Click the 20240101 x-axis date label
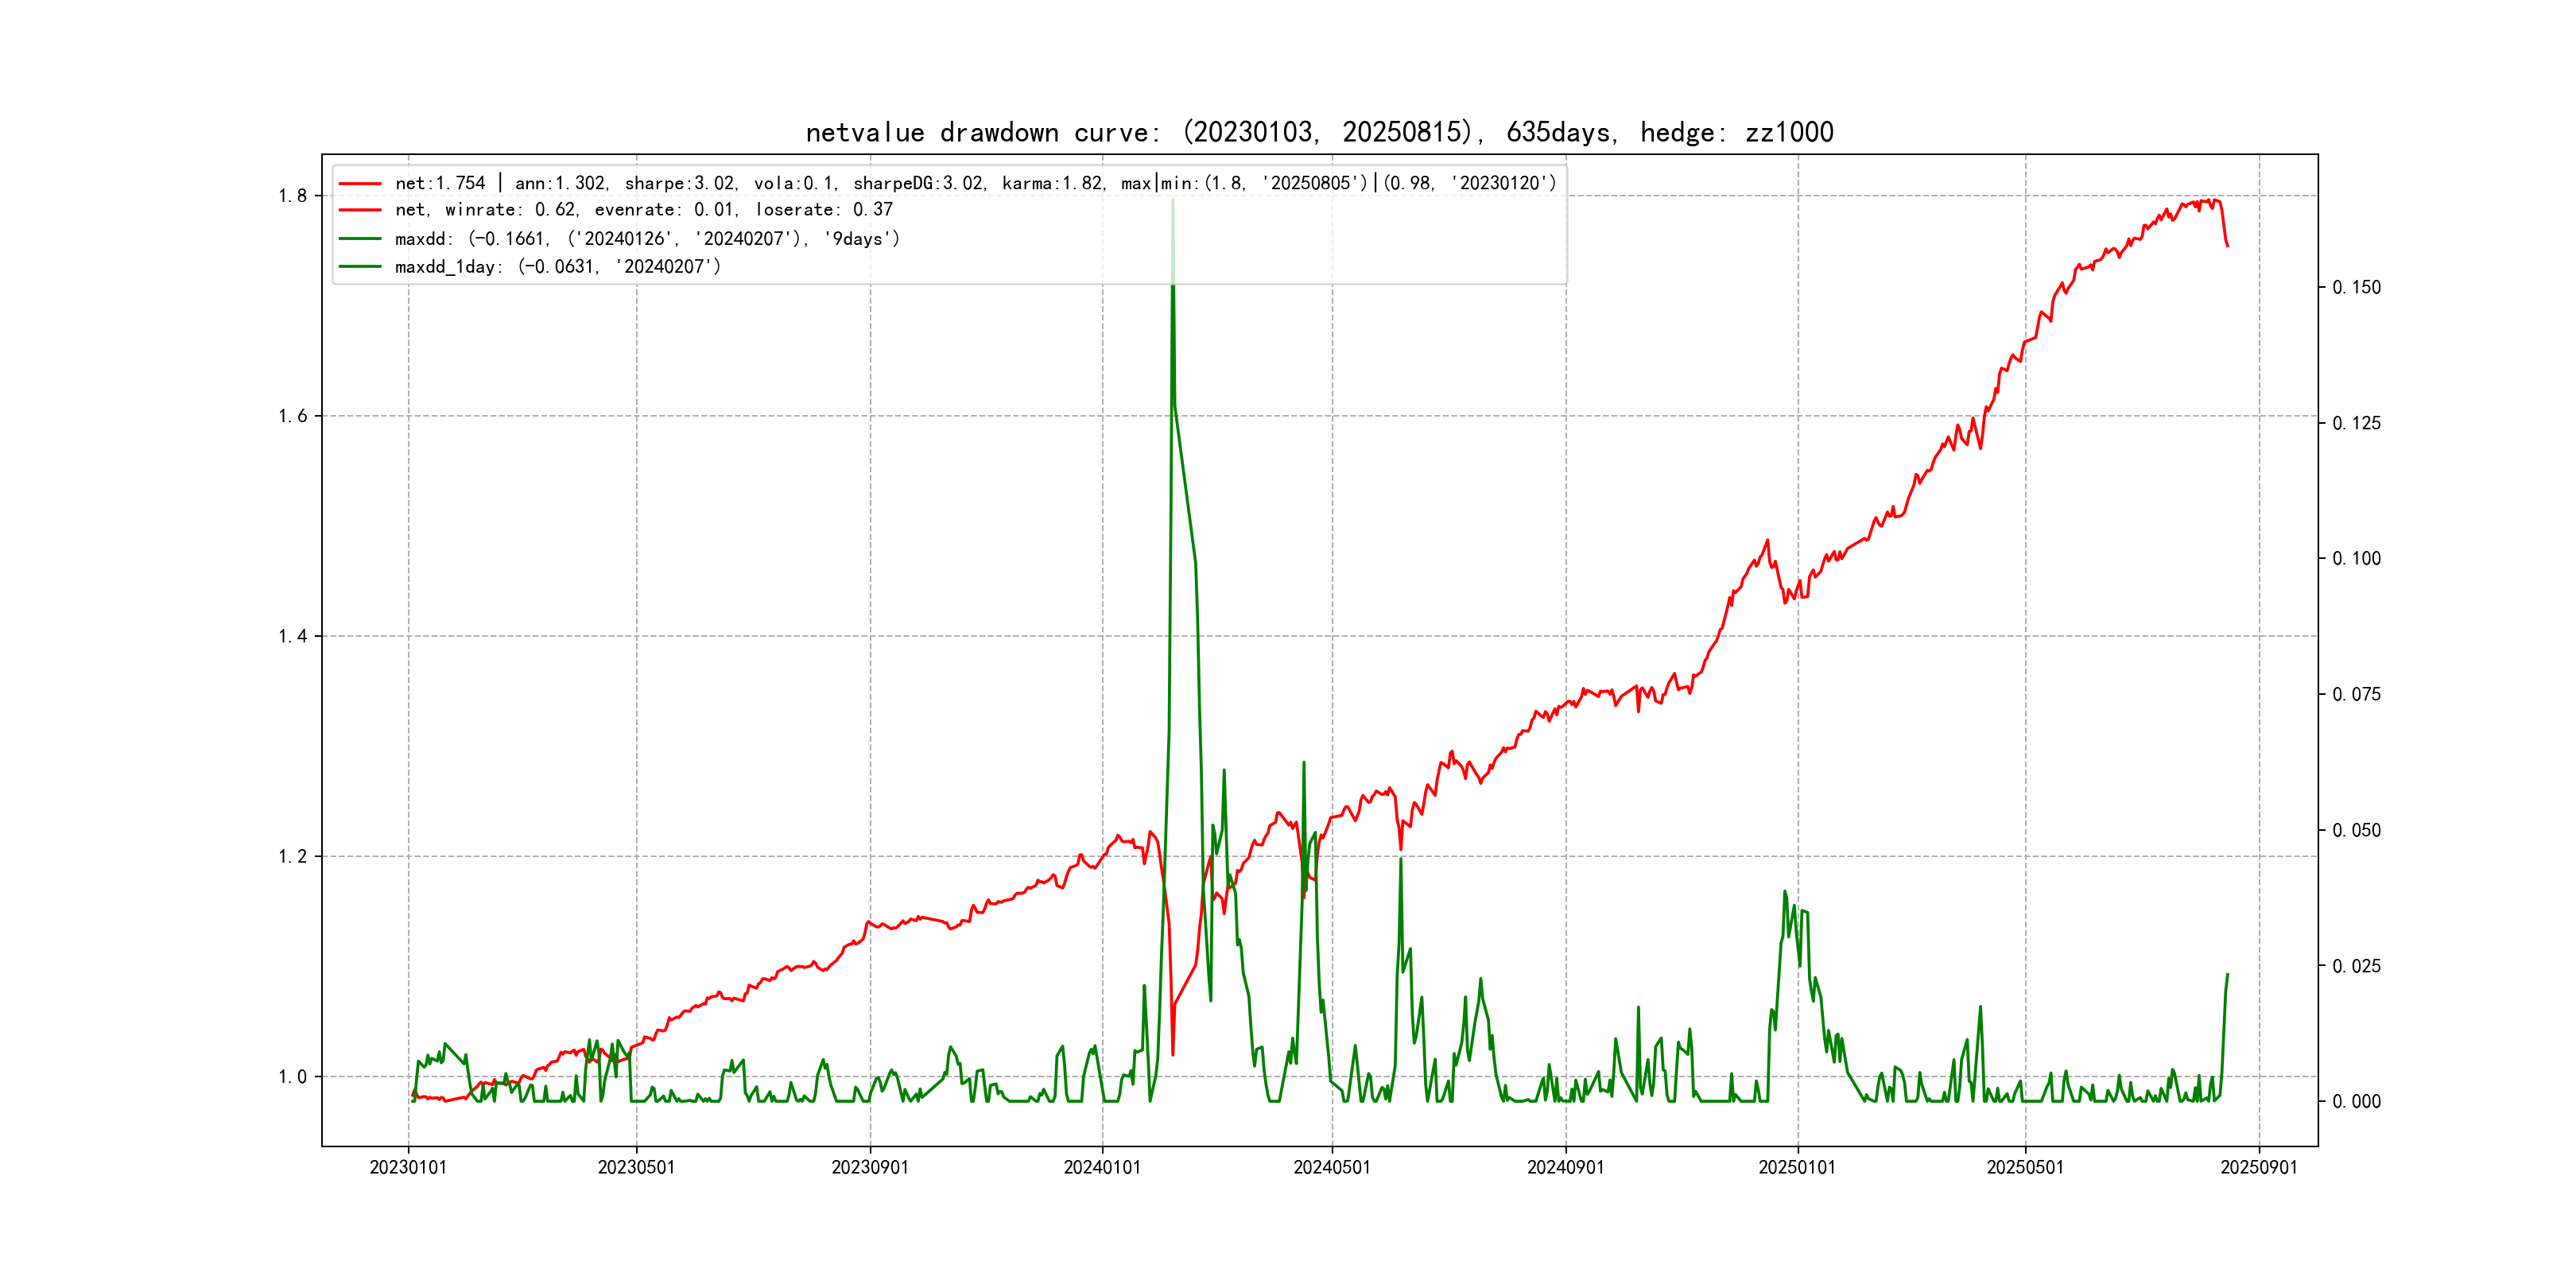This screenshot has height=1288, width=2576. (x=1102, y=1168)
